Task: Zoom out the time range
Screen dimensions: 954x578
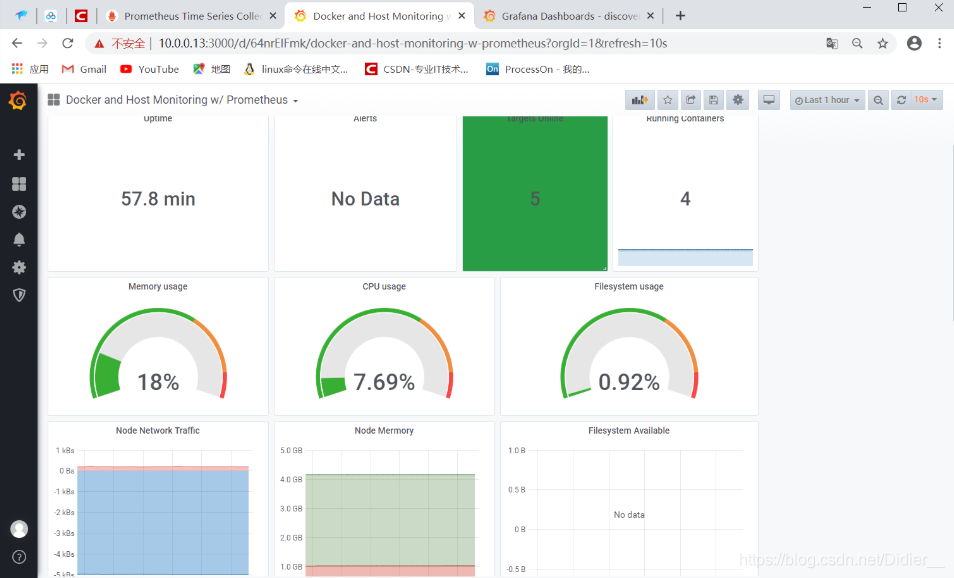Action: tap(878, 100)
